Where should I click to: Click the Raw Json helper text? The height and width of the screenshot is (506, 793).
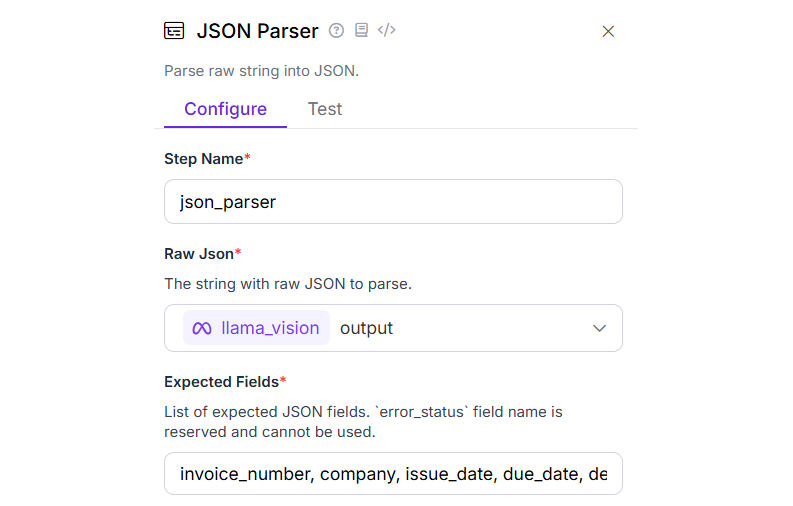288,284
